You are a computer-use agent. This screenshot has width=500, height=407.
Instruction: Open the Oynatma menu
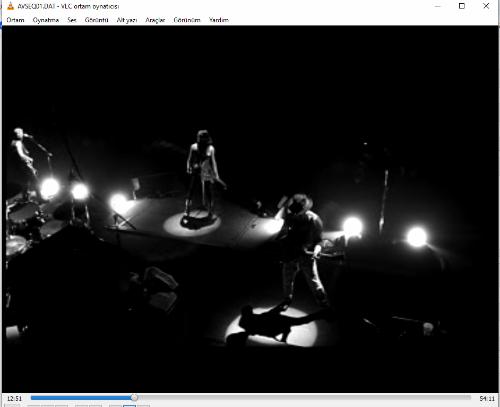tap(46, 20)
